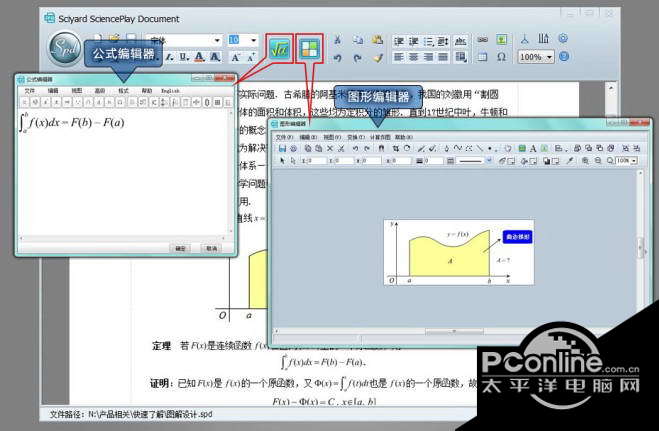Save drawing in the graphics editor toolbar
Viewport: 659px width, 431px height.
(282, 148)
